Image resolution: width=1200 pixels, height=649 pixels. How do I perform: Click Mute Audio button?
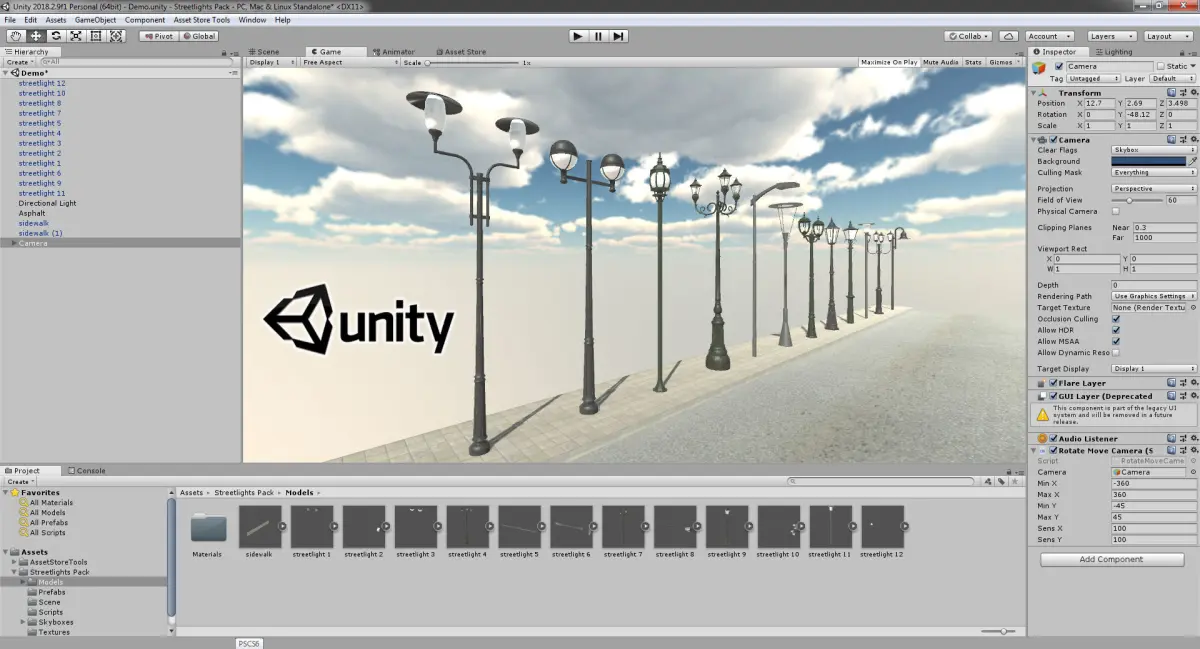tap(941, 62)
